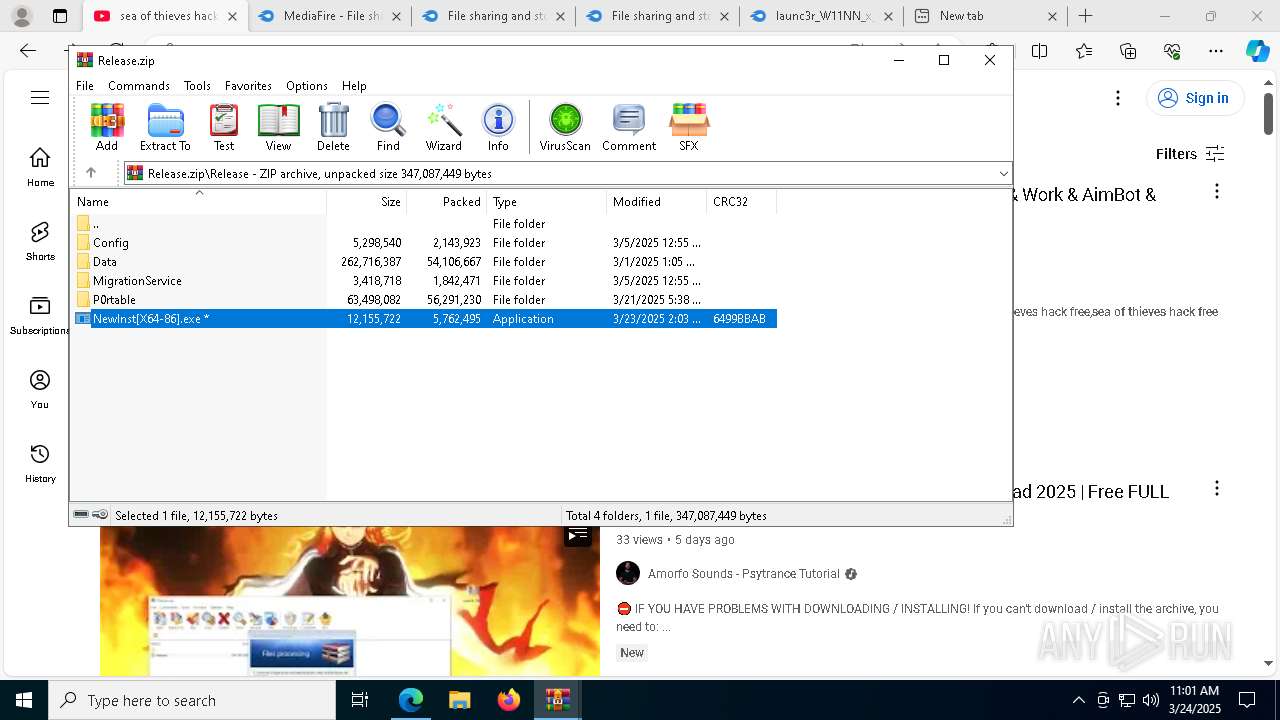Click the SFX toolbar icon

click(689, 128)
